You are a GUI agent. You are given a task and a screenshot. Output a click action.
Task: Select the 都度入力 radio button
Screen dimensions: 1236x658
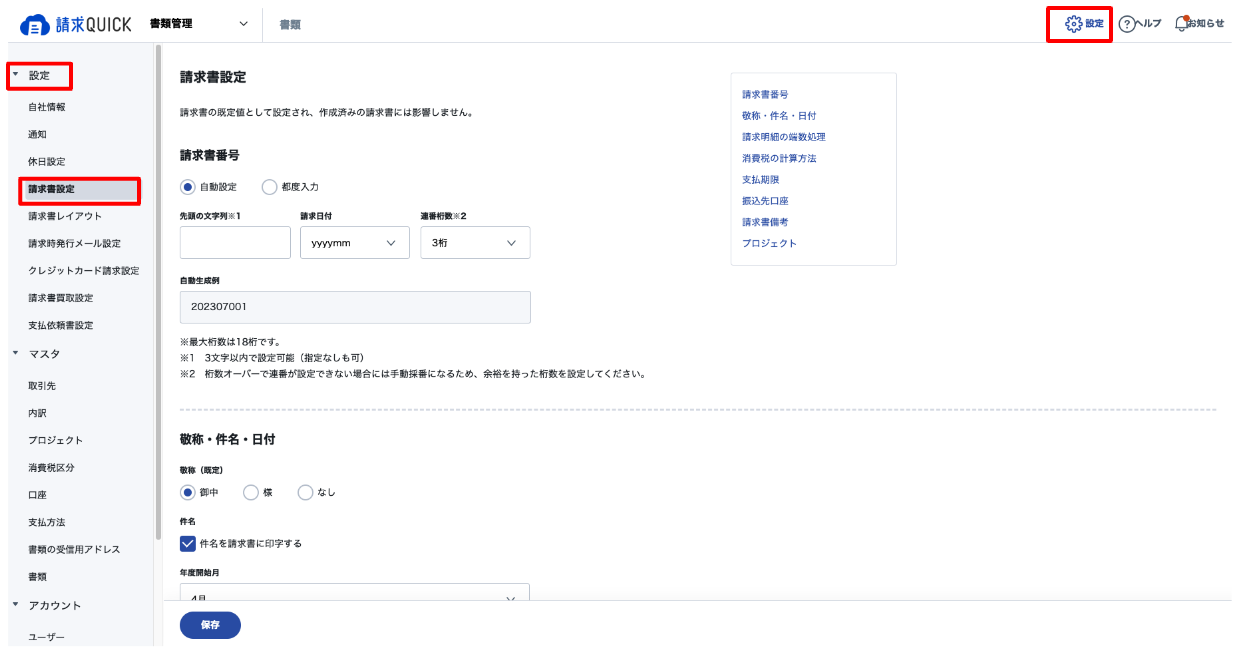[269, 186]
